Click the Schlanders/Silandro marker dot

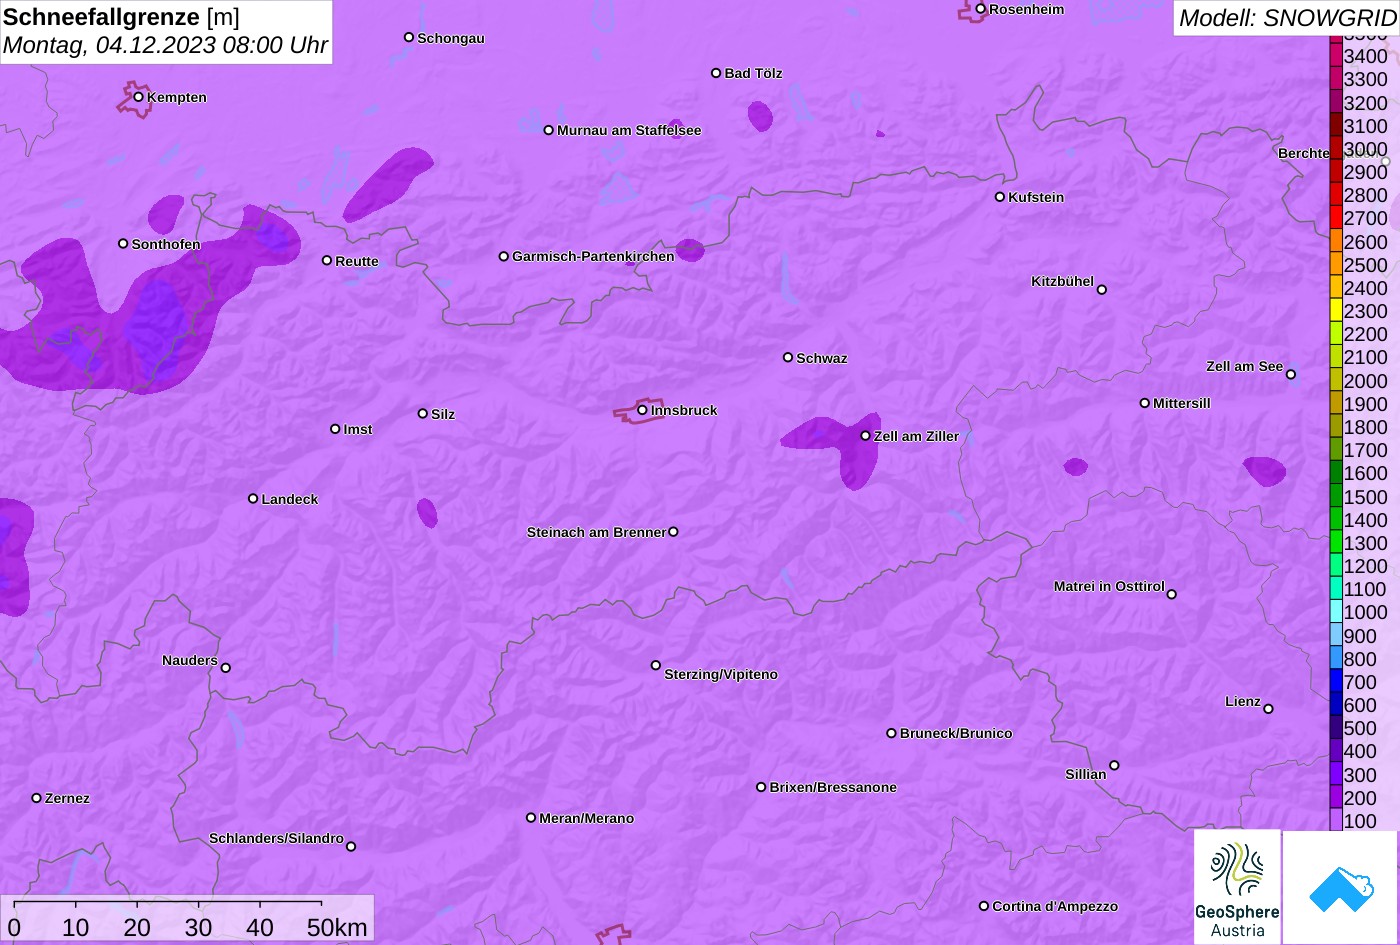coord(351,847)
